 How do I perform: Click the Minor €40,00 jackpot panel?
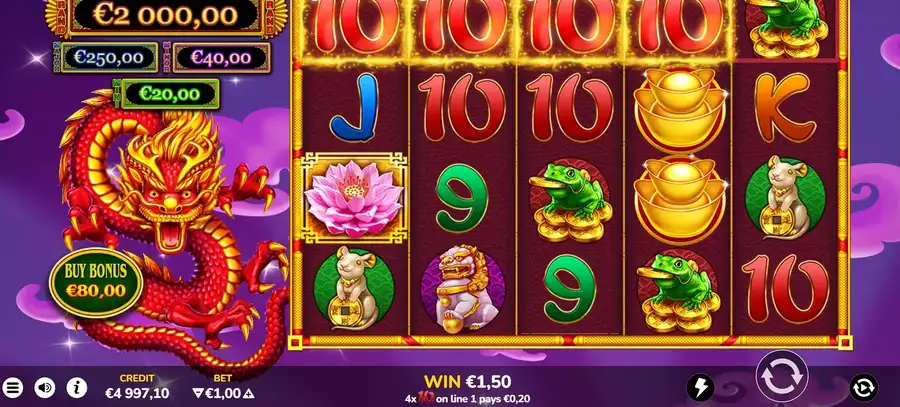click(x=221, y=57)
